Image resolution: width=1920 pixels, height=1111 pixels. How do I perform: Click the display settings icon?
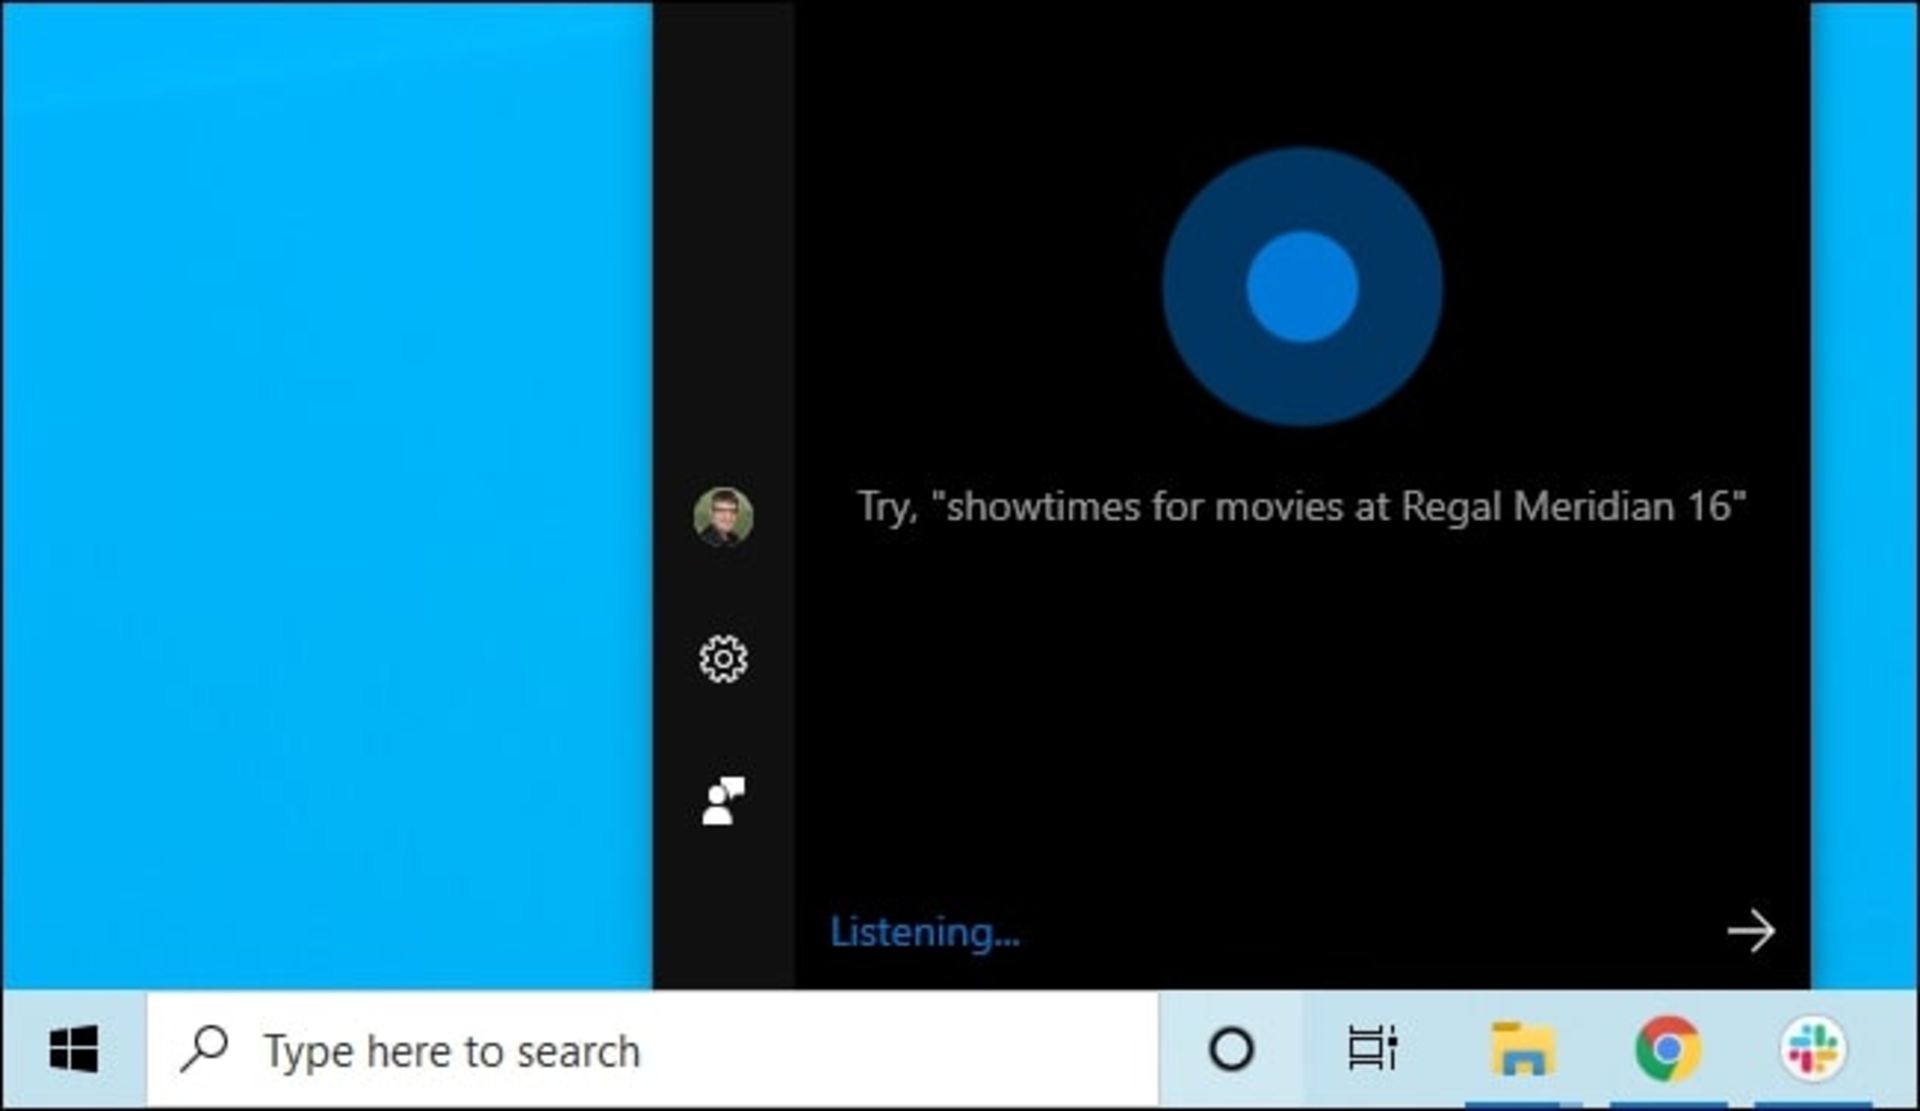tap(722, 657)
